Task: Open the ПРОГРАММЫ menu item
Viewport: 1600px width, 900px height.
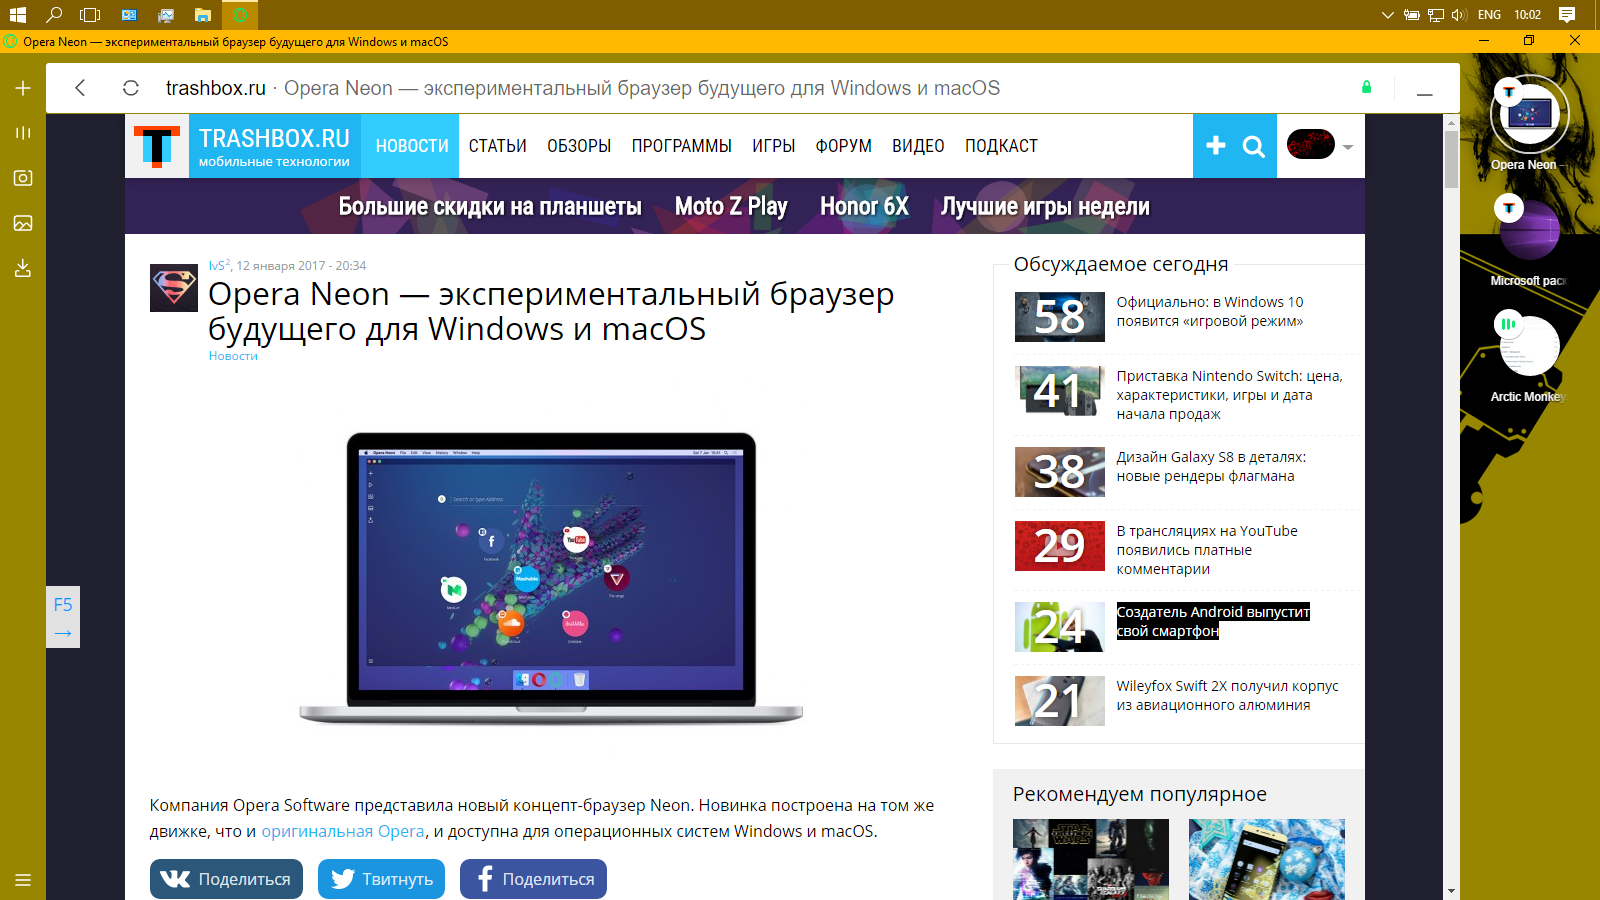Action: coord(682,146)
